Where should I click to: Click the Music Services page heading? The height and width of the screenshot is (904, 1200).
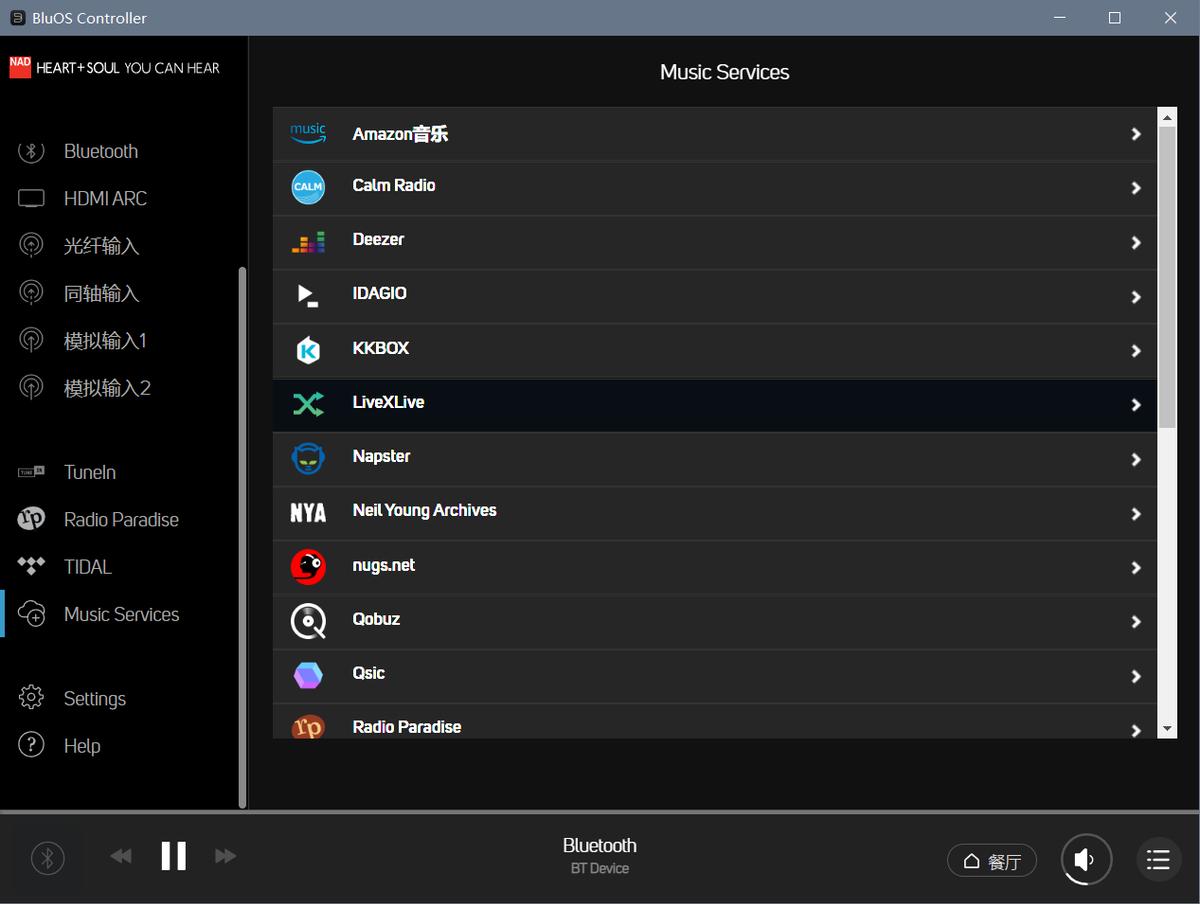[724, 72]
